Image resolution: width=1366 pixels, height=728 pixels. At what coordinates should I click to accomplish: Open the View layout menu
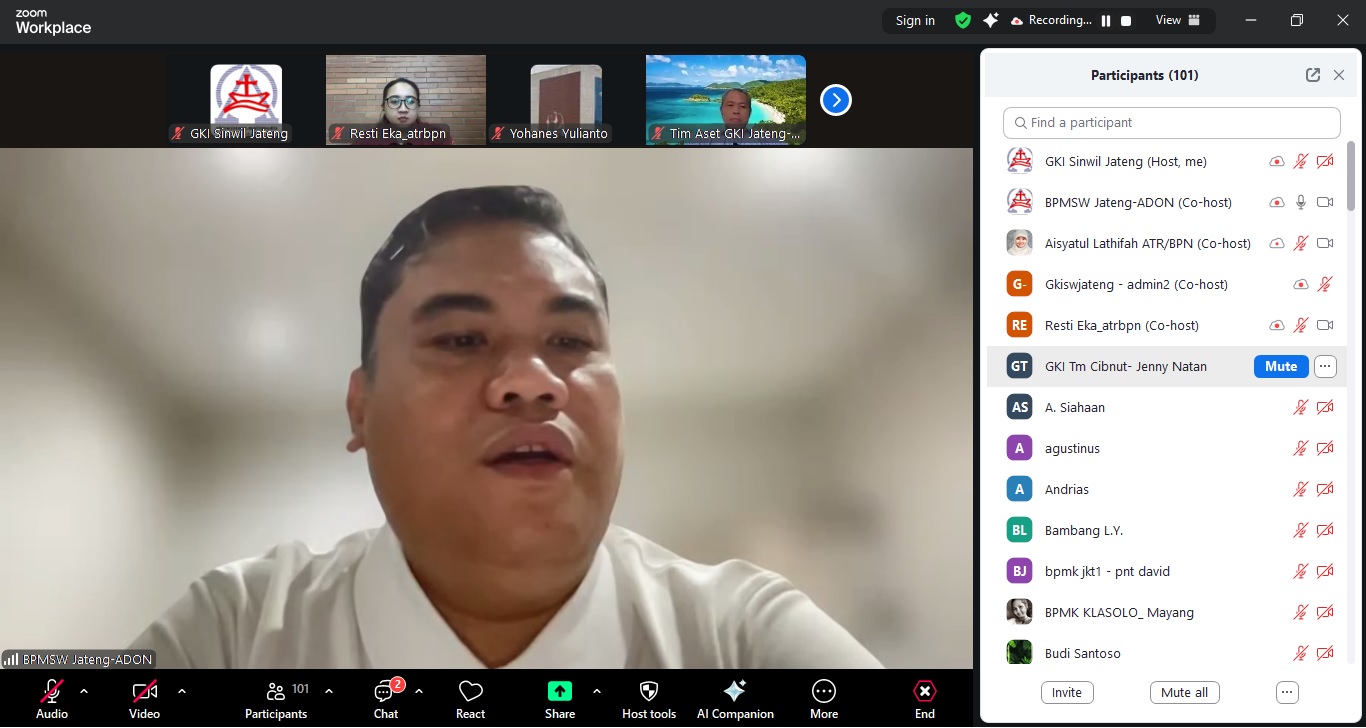pos(1178,20)
